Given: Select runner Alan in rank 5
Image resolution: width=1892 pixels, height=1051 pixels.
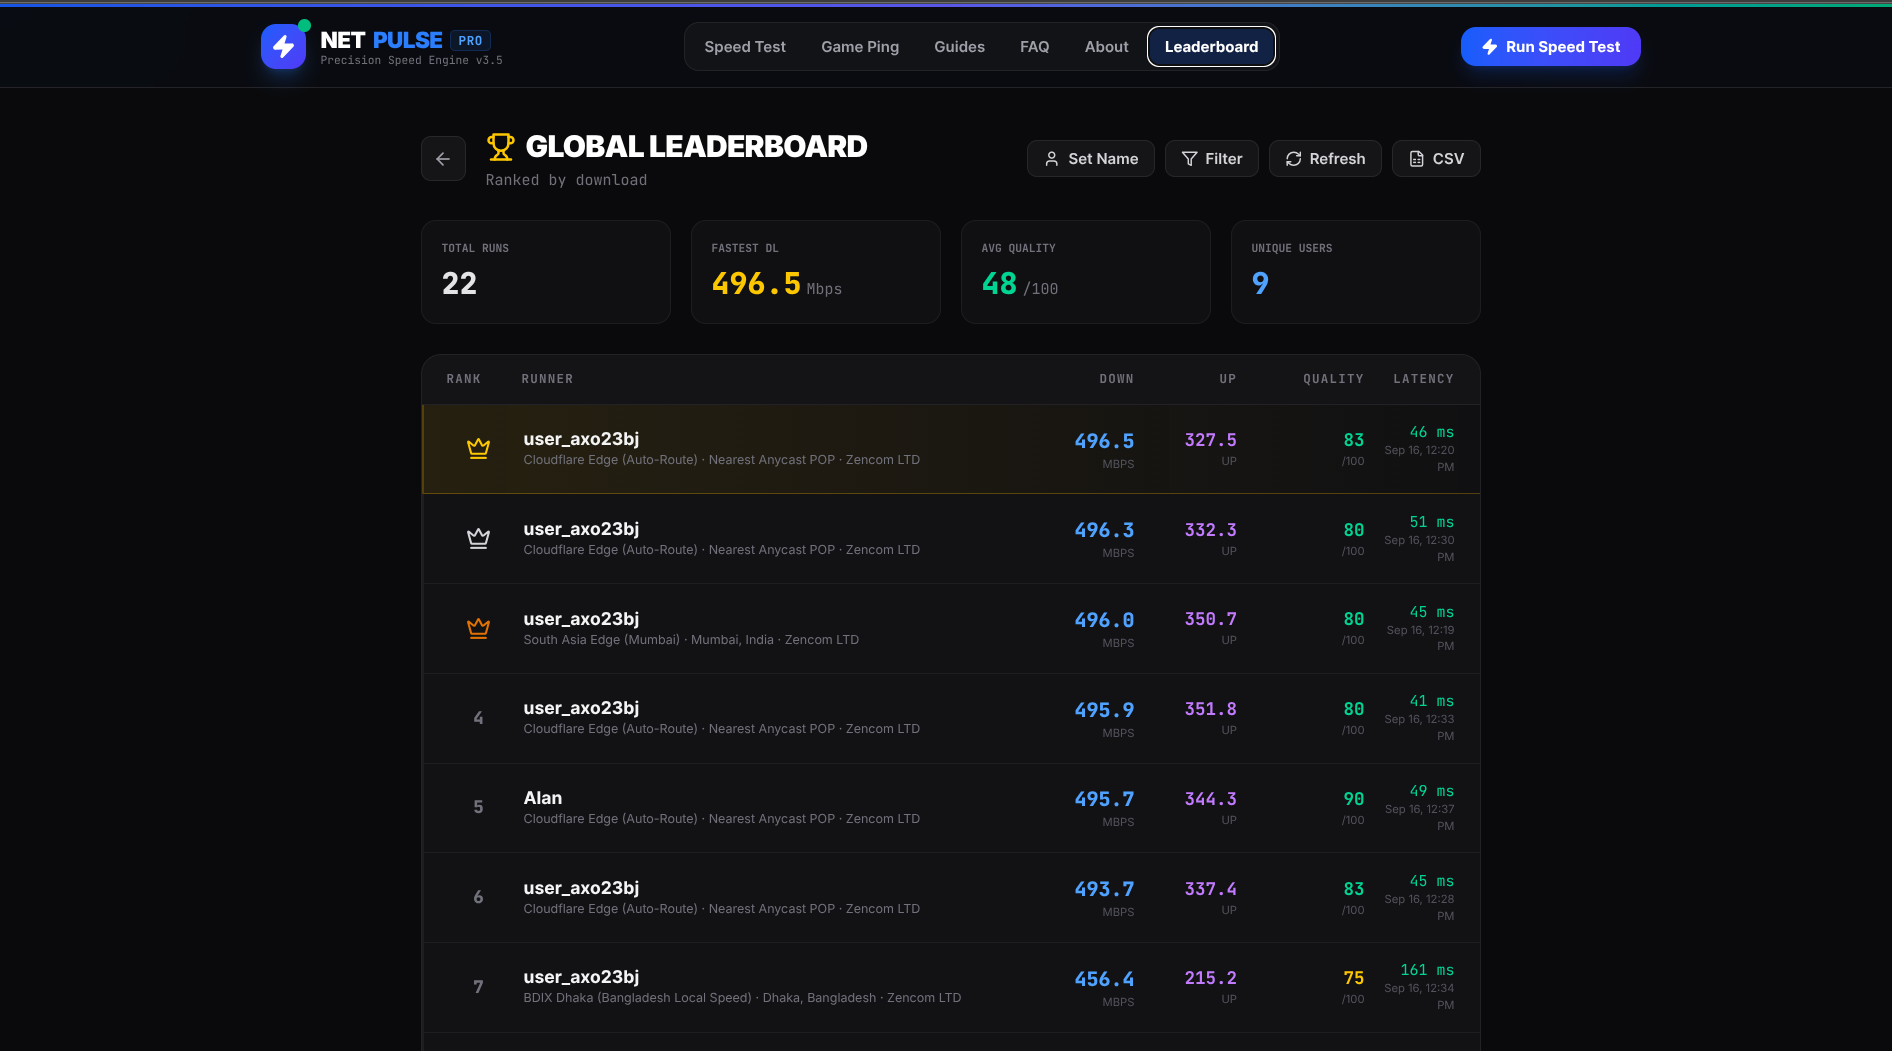Looking at the screenshot, I should coord(543,798).
